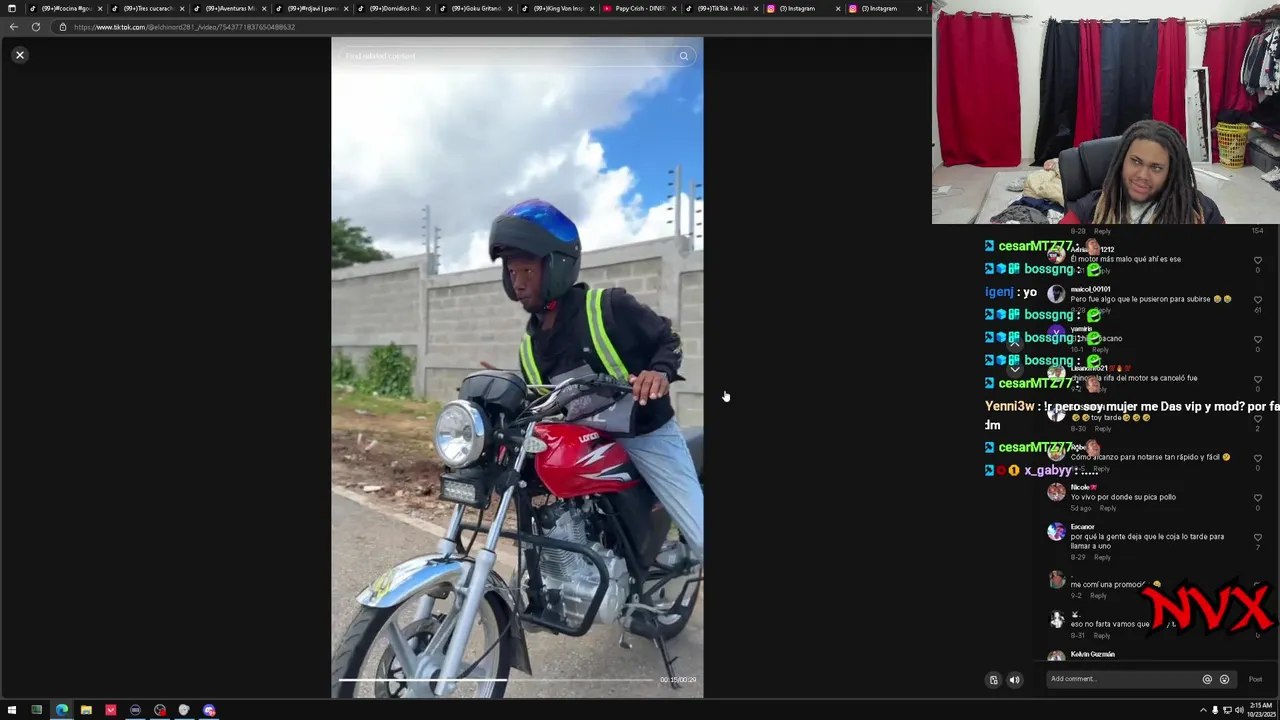Open Nicole's profile avatar

pyautogui.click(x=1056, y=492)
